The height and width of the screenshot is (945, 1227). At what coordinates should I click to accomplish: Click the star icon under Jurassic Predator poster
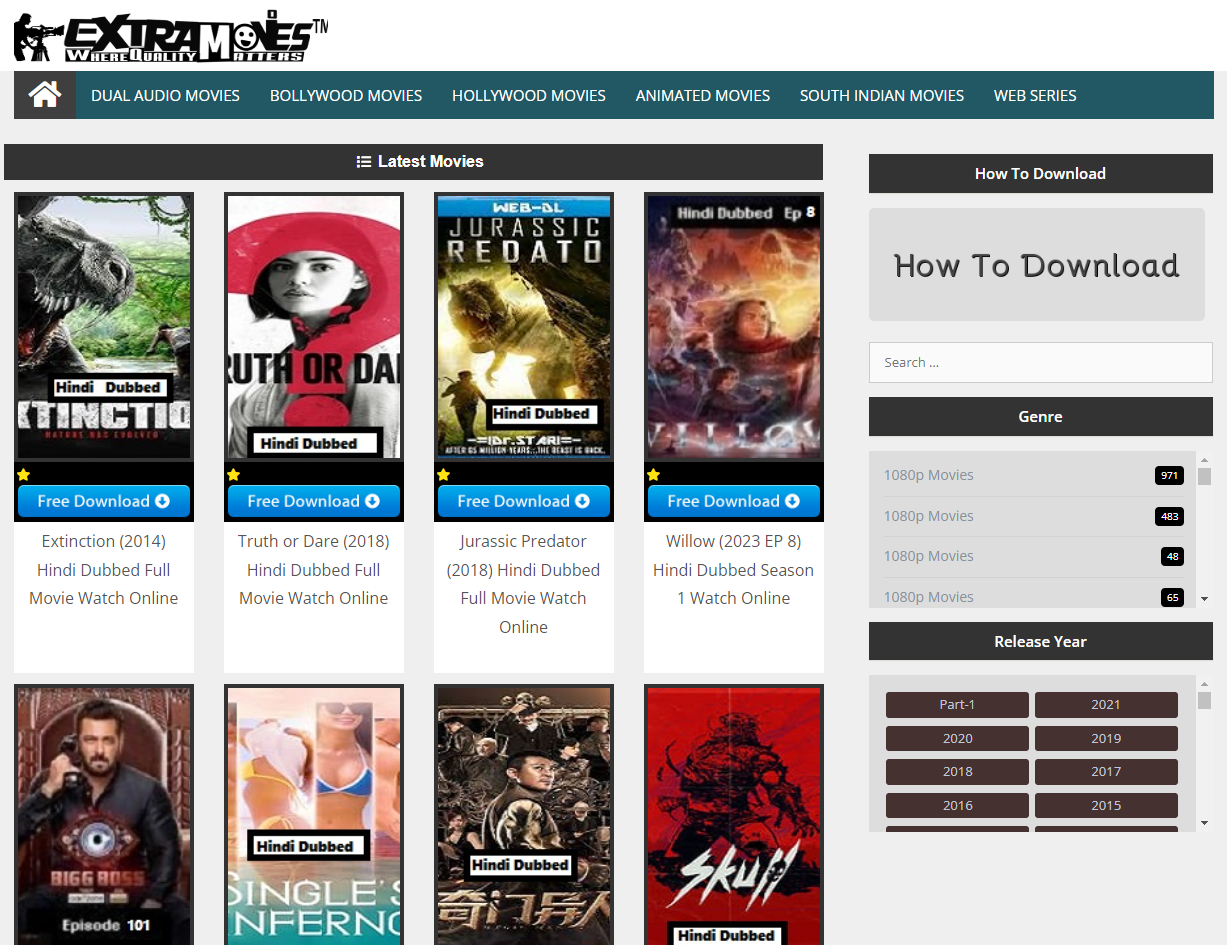coord(444,475)
